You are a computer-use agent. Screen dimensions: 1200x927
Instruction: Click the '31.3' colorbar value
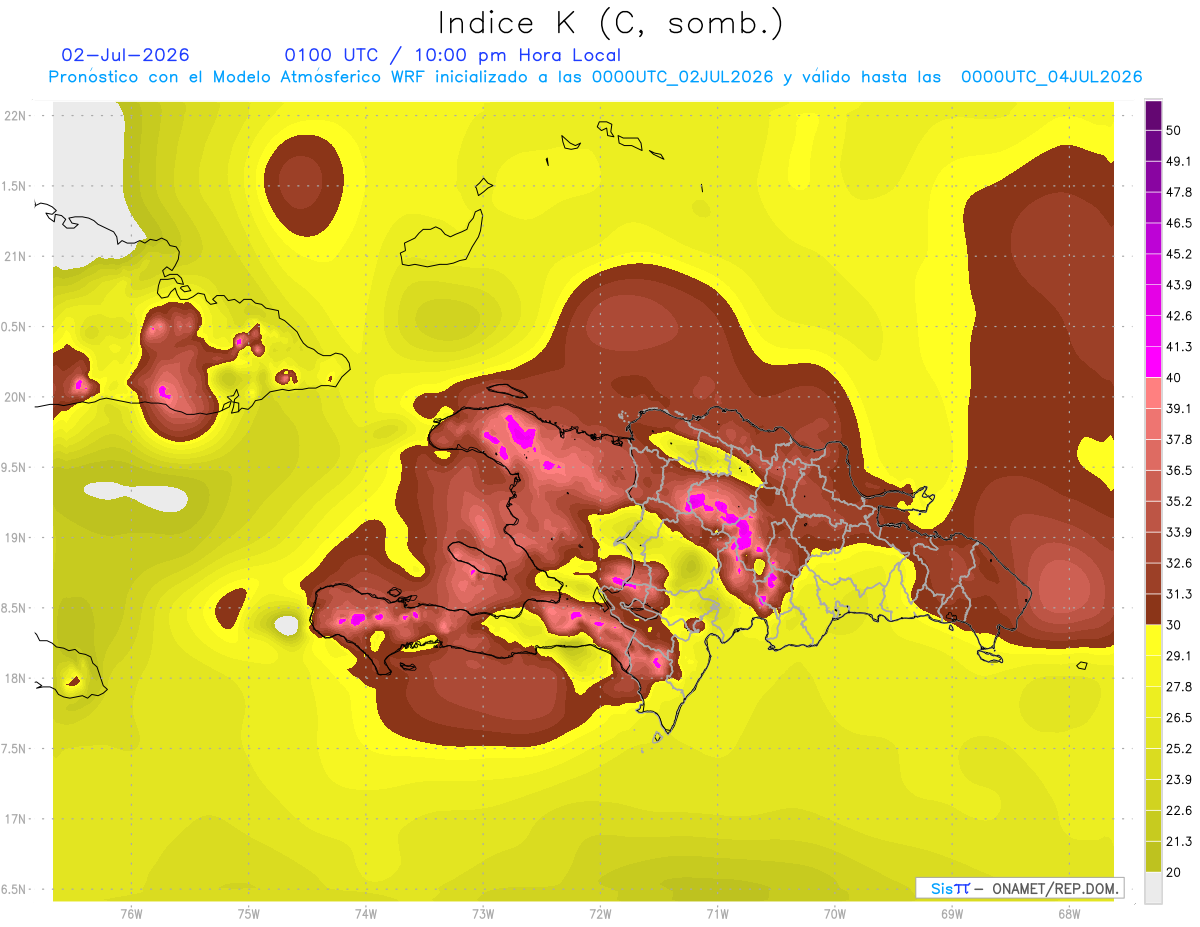pos(1179,594)
